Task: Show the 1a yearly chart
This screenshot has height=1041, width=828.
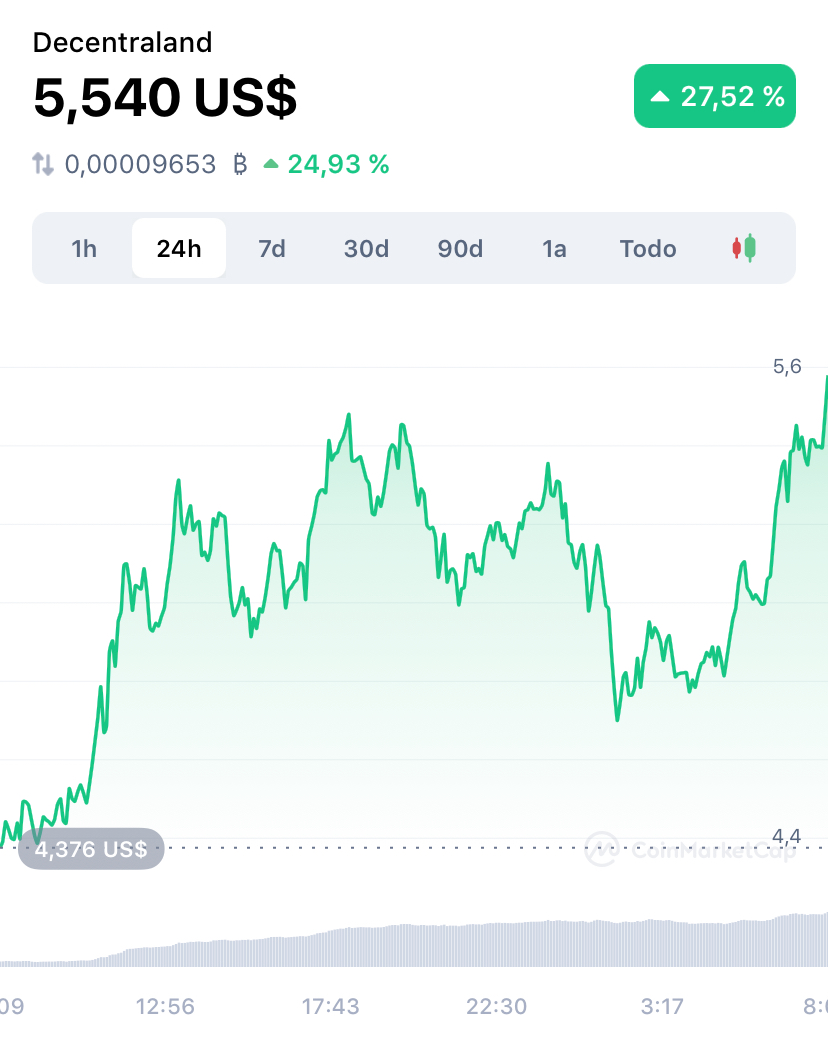Action: 554,249
